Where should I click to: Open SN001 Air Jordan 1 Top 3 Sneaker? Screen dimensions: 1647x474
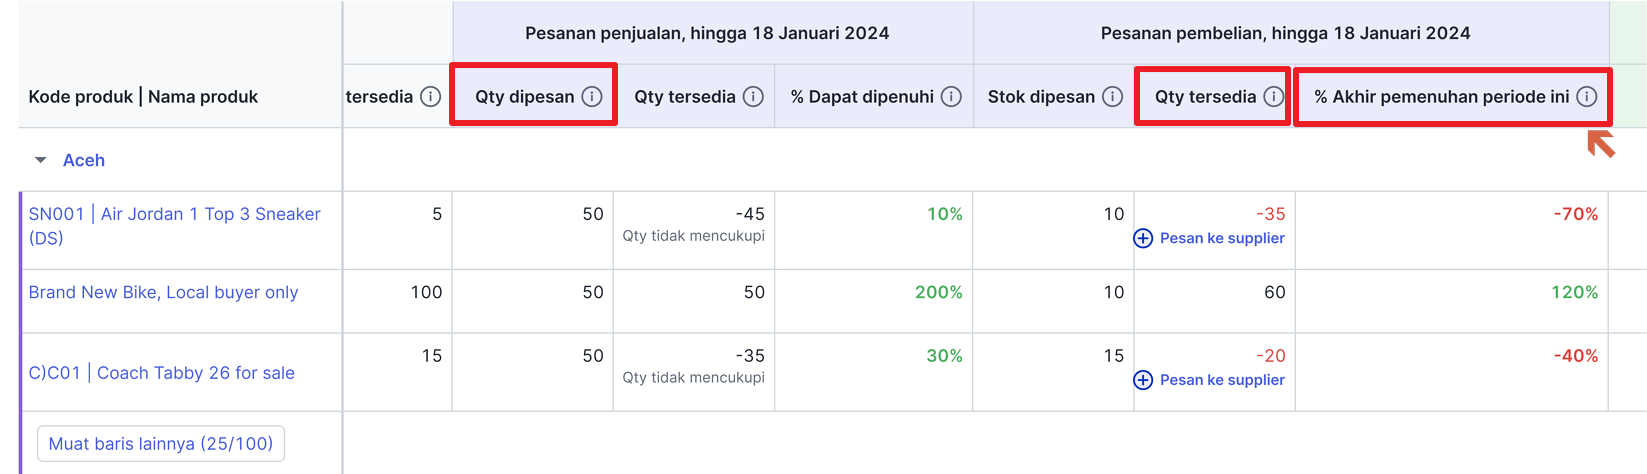(x=175, y=226)
